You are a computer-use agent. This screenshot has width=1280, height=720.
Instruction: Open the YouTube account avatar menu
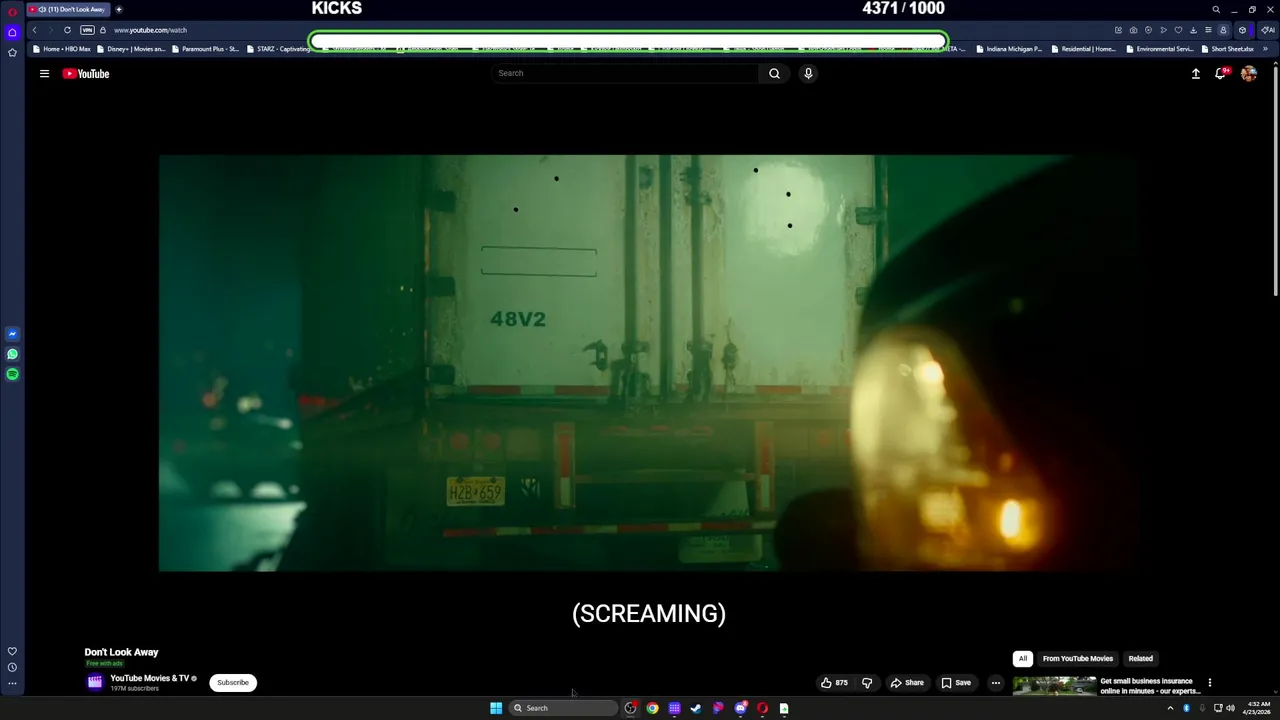pos(1249,73)
